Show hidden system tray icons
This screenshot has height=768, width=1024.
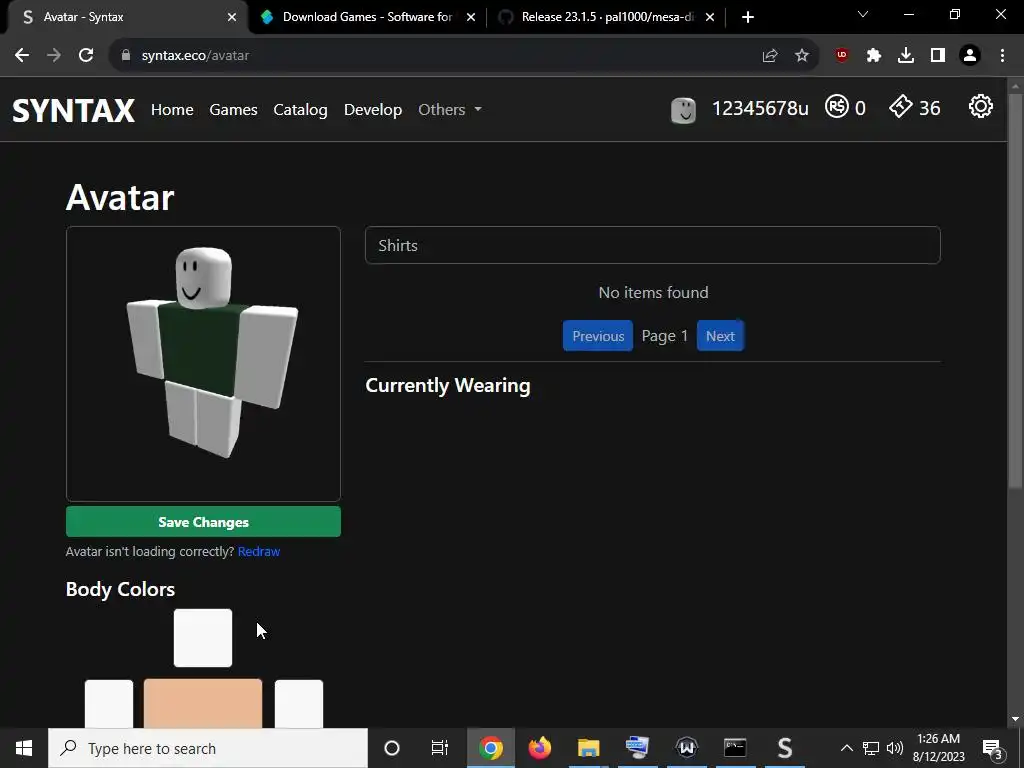point(846,748)
